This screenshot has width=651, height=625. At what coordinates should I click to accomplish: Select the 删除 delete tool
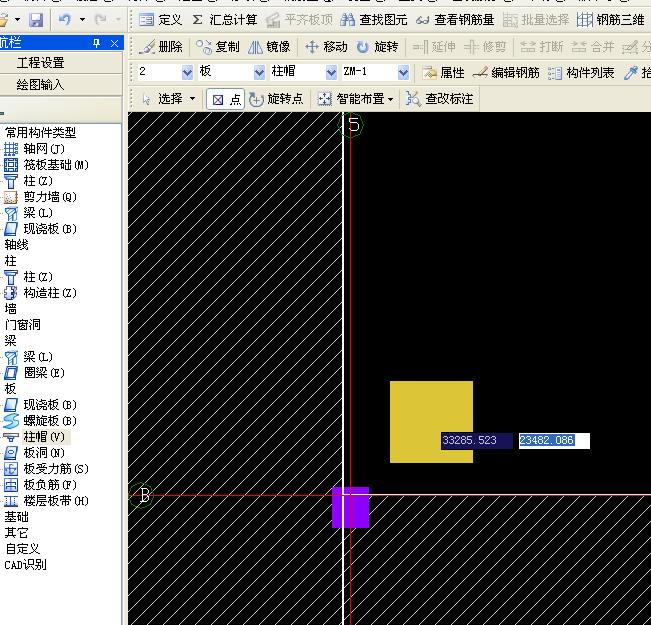click(x=161, y=47)
